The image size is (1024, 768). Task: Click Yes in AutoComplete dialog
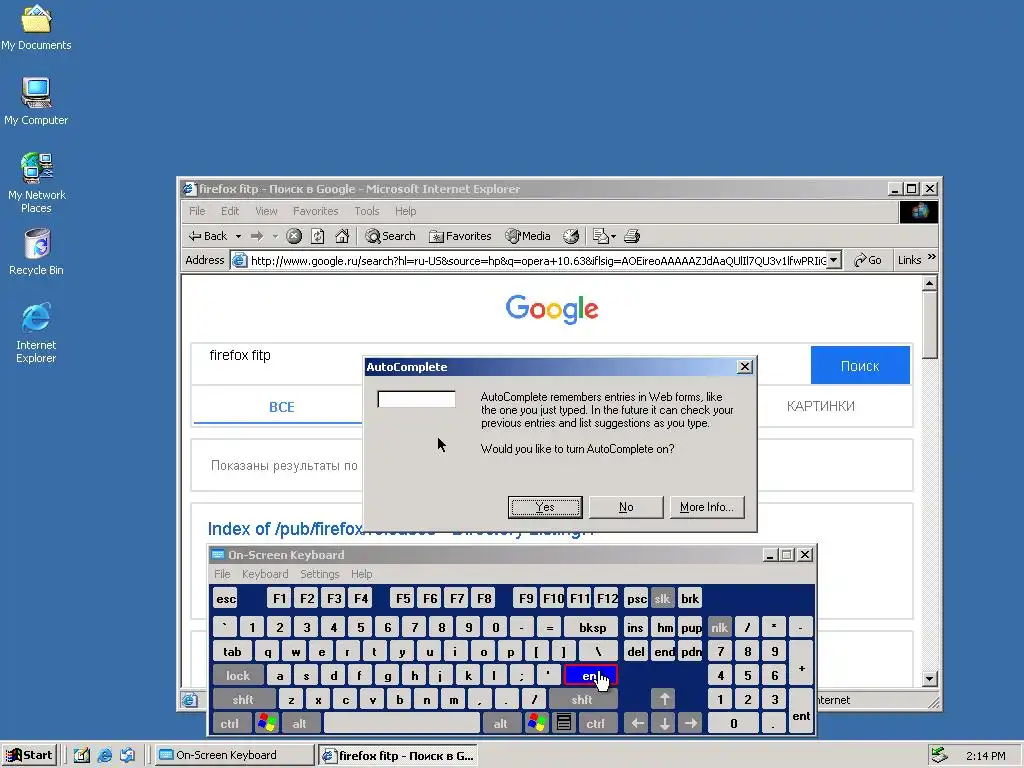[545, 507]
